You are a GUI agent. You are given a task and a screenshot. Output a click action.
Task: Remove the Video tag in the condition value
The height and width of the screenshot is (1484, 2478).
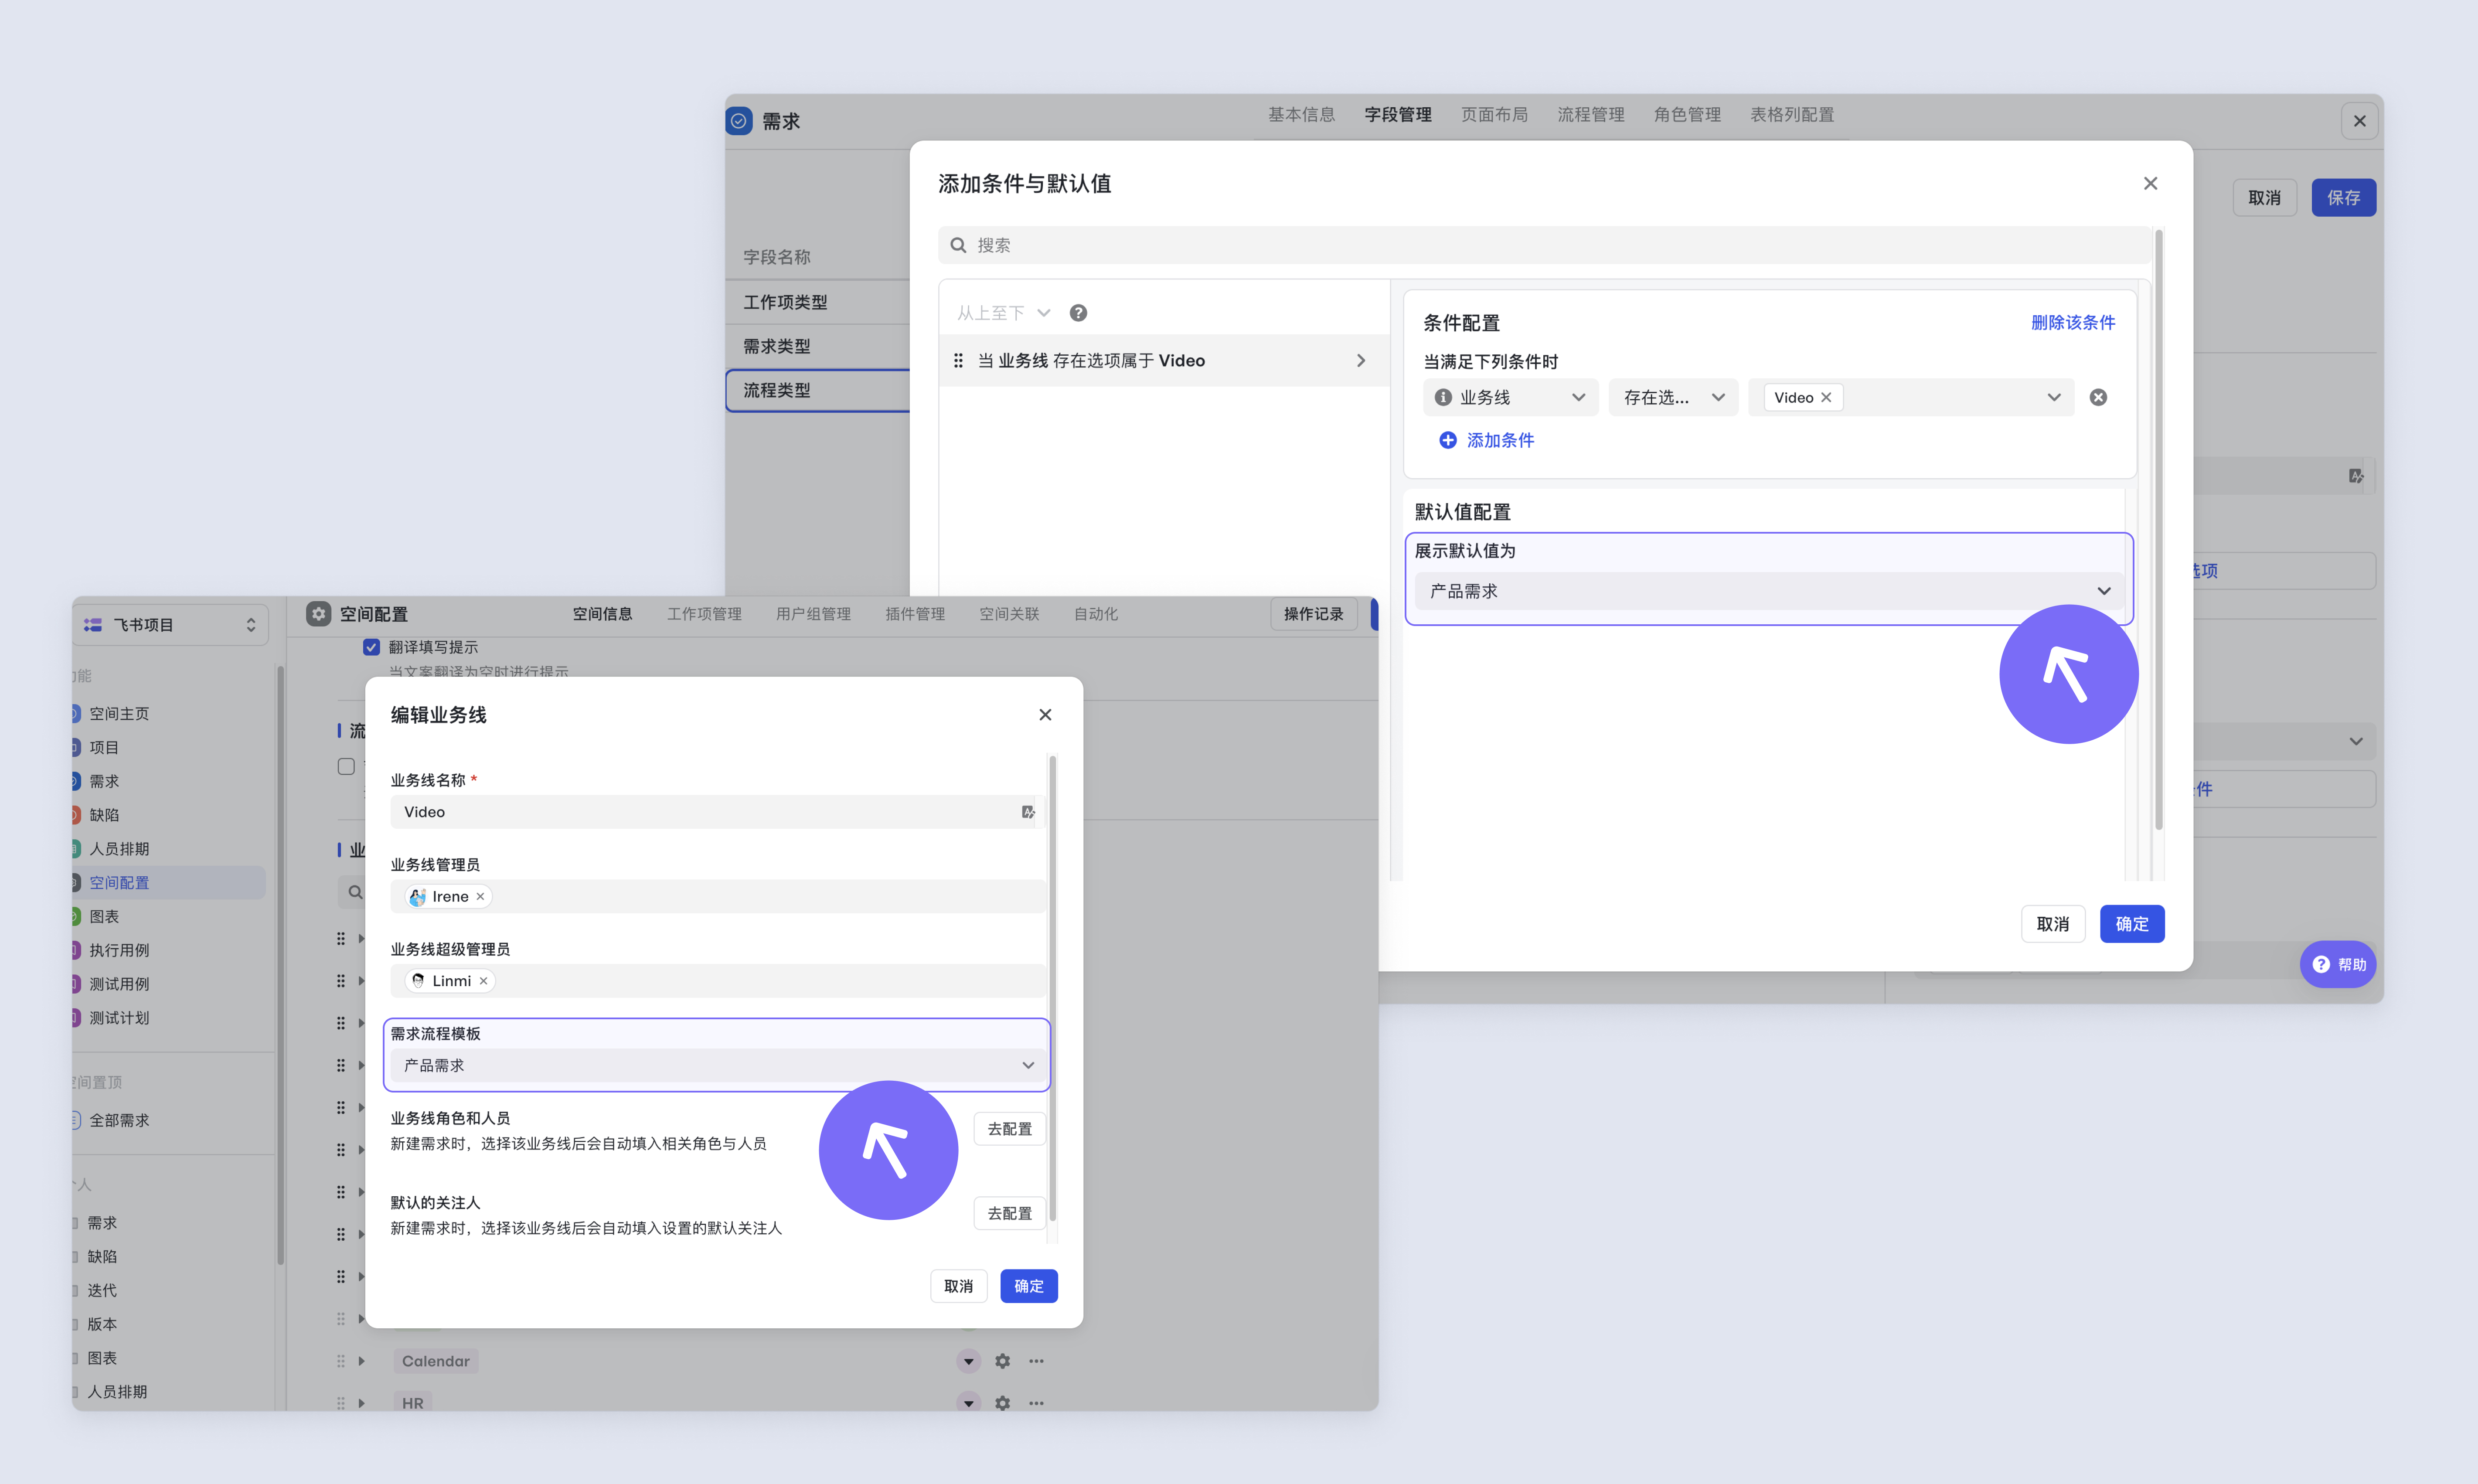[x=1826, y=397]
